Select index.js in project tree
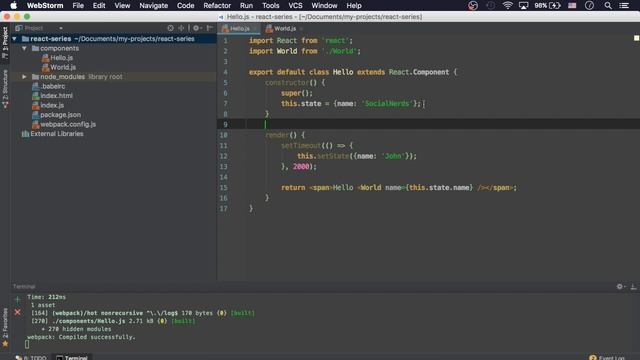 coord(52,105)
